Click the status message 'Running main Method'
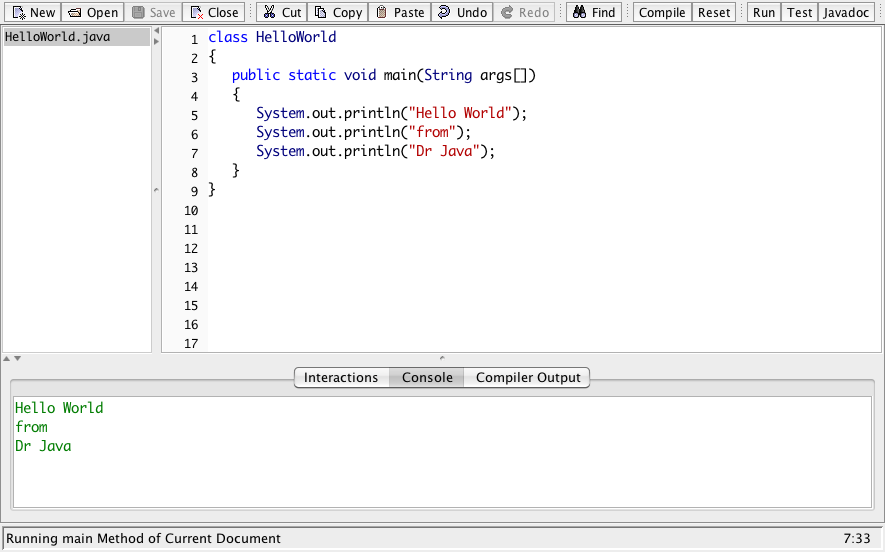 [x=143, y=538]
